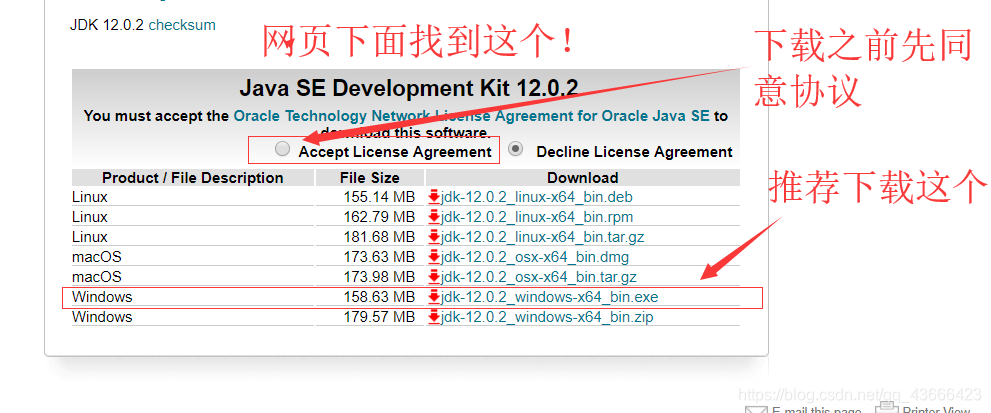Click red download arrow icon for linux deb
991x413 pixels.
(434, 197)
